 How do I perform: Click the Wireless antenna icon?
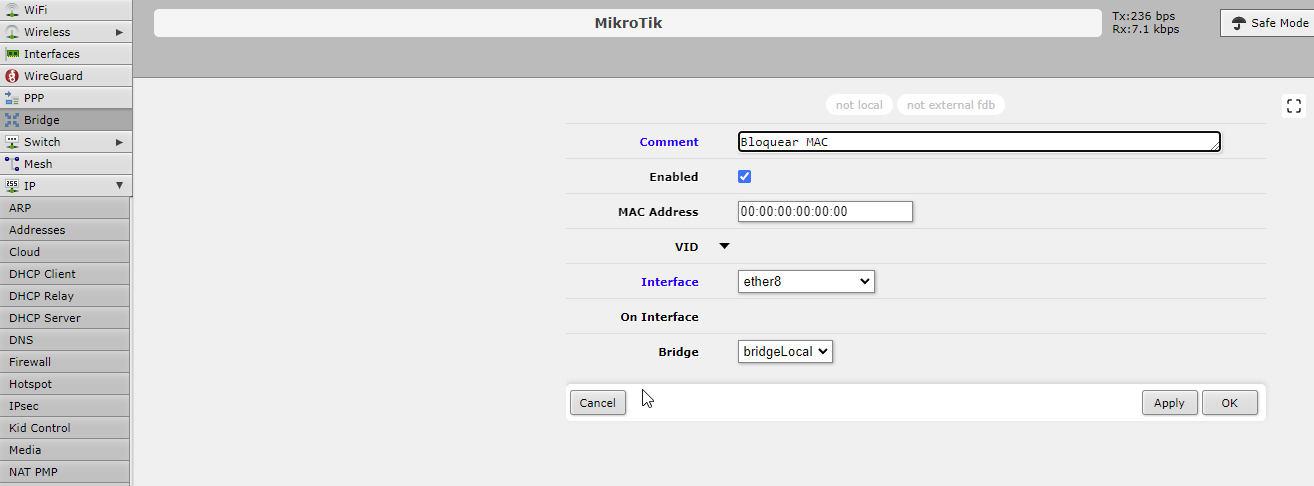coord(12,32)
